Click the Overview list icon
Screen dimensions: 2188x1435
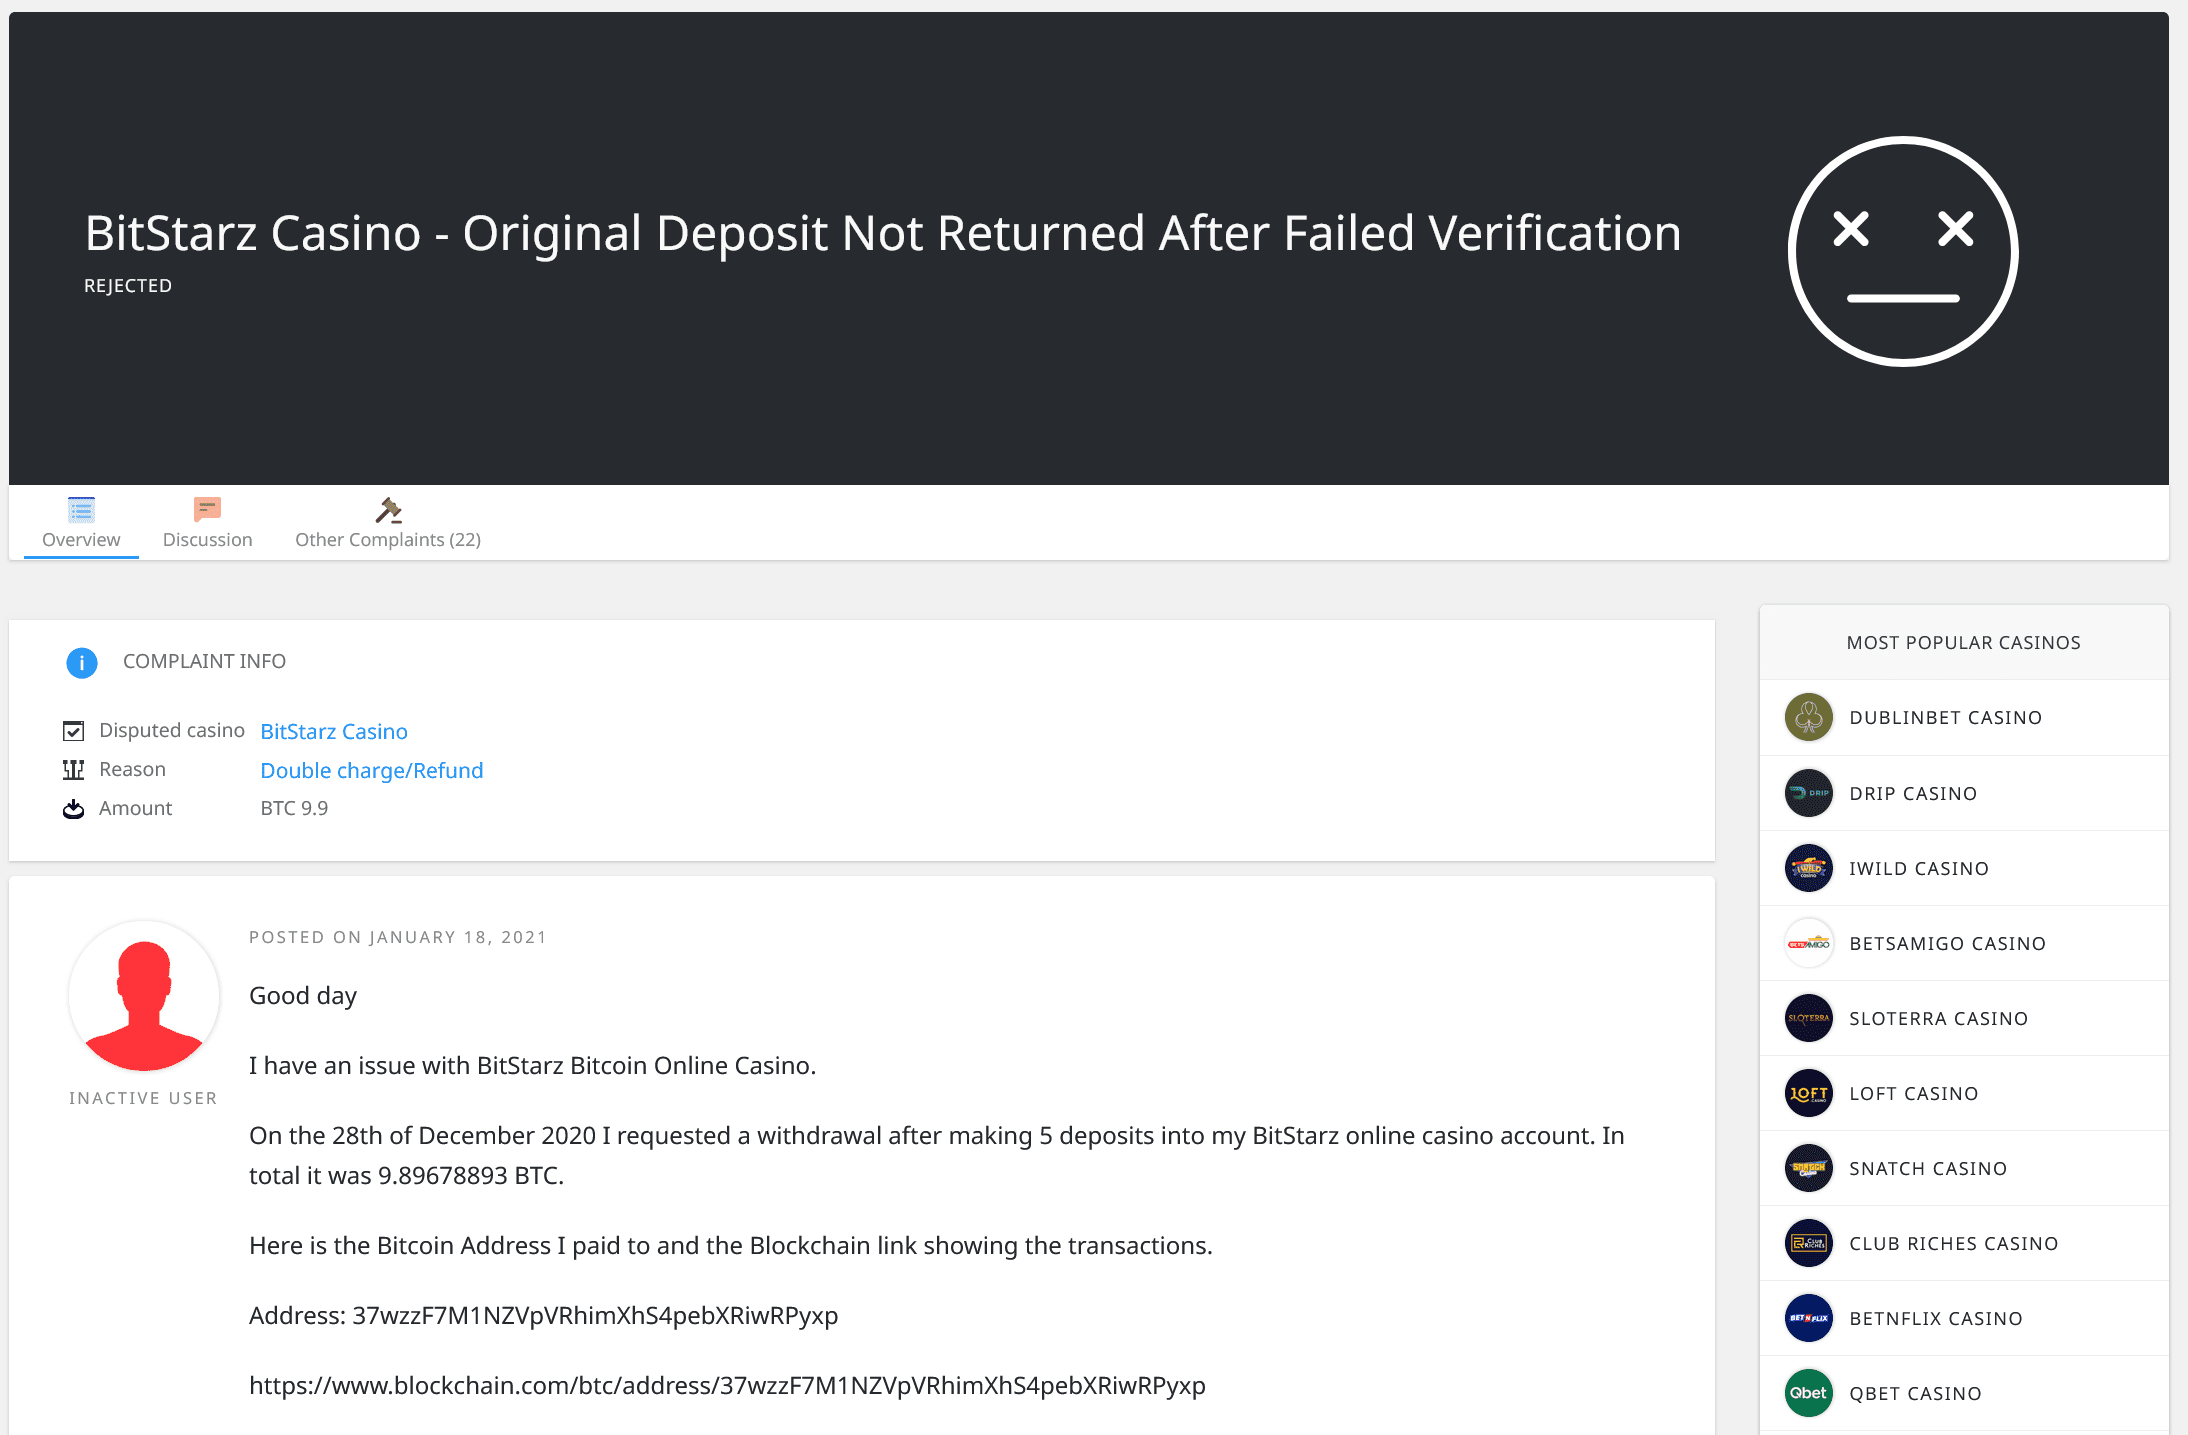(x=81, y=510)
